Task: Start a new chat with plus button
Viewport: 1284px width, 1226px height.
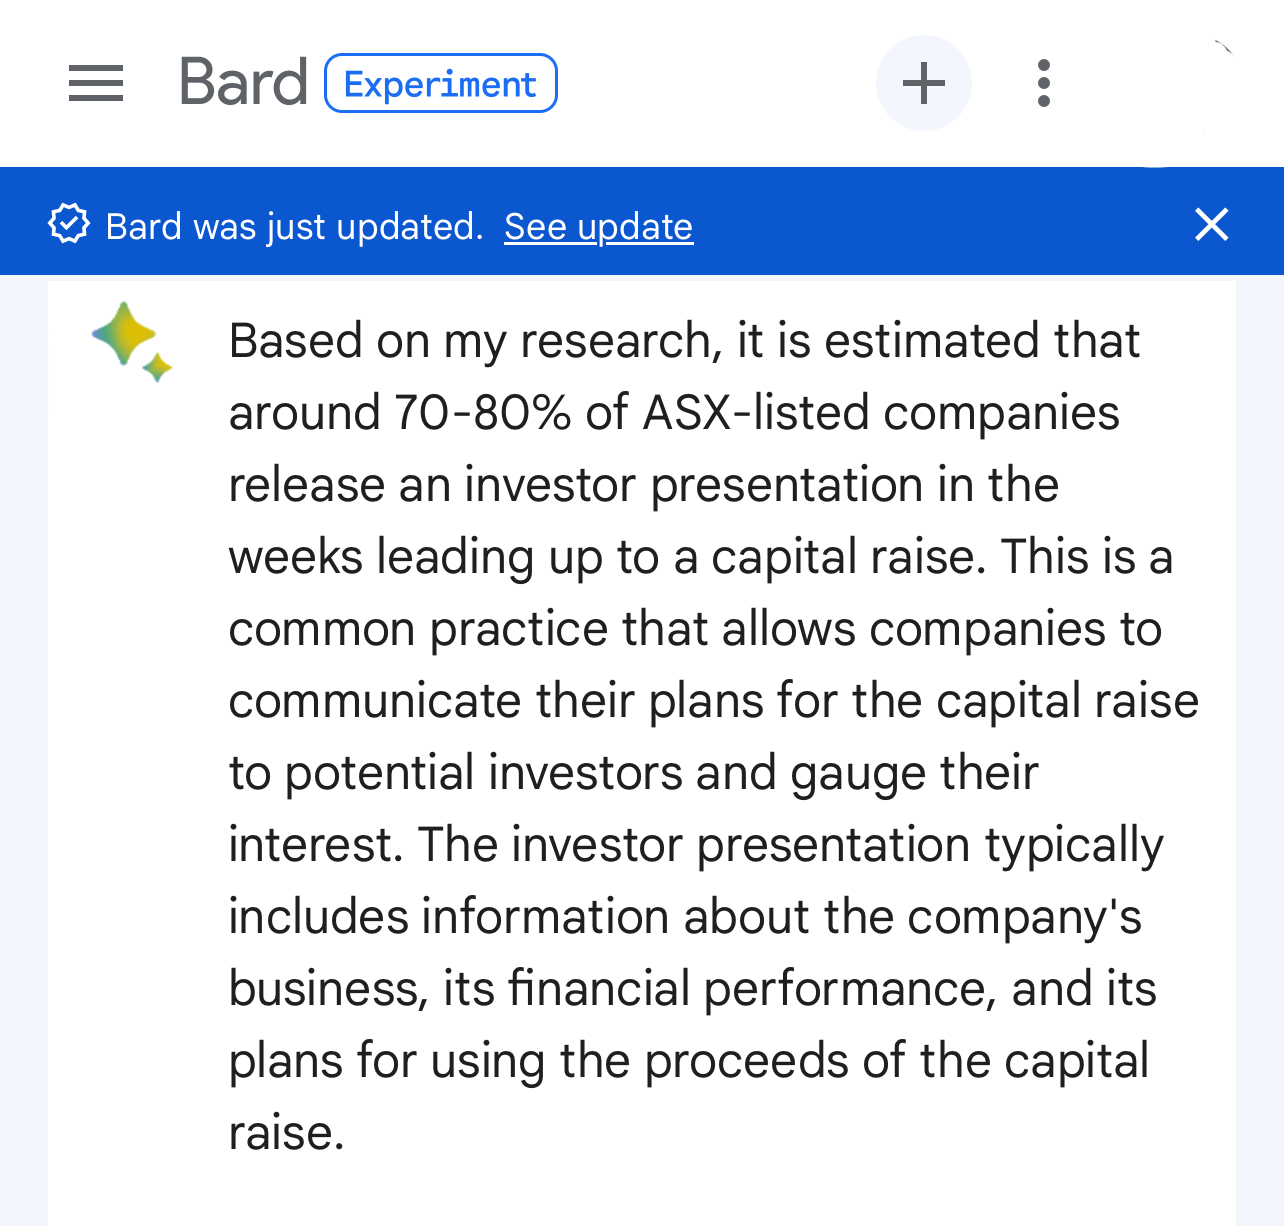Action: pyautogui.click(x=924, y=83)
